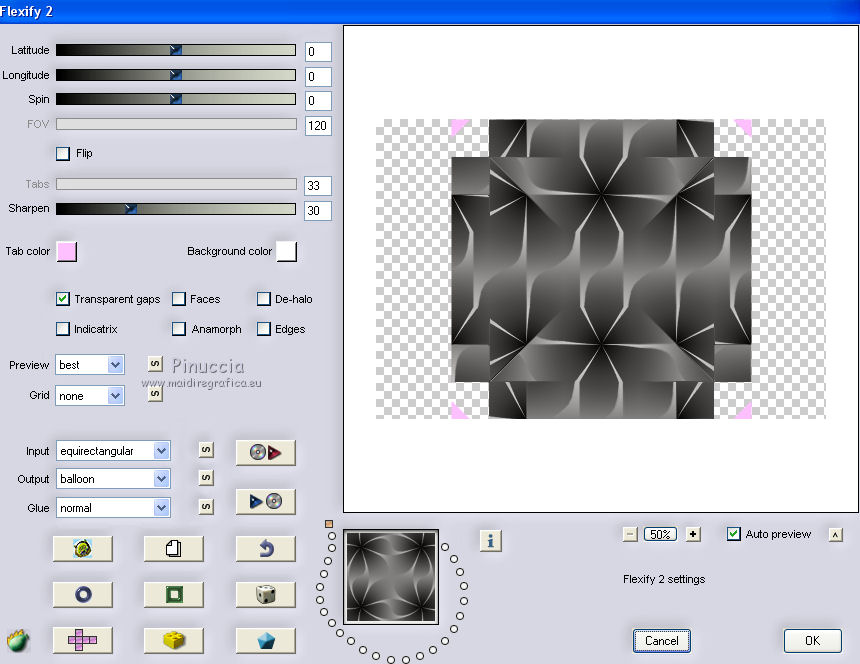Turn off the Auto preview checkbox

point(734,534)
